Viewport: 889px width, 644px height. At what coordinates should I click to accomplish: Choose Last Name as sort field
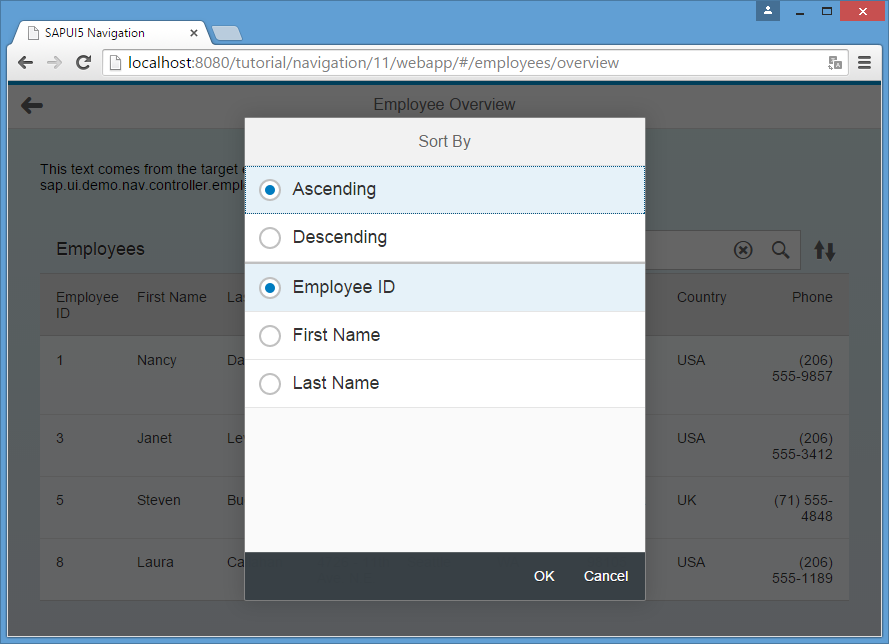pyautogui.click(x=270, y=384)
